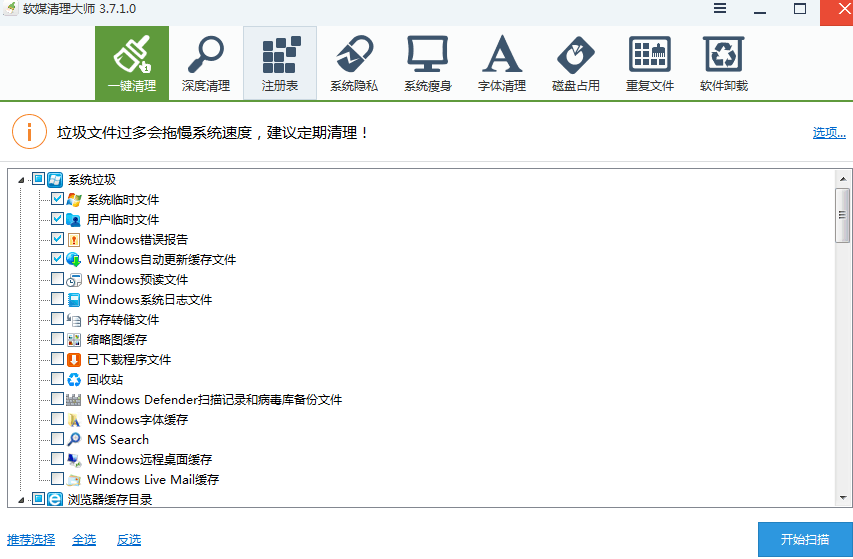
Task: Click the orange download icon of 已下载程序文件
Action: [x=74, y=359]
